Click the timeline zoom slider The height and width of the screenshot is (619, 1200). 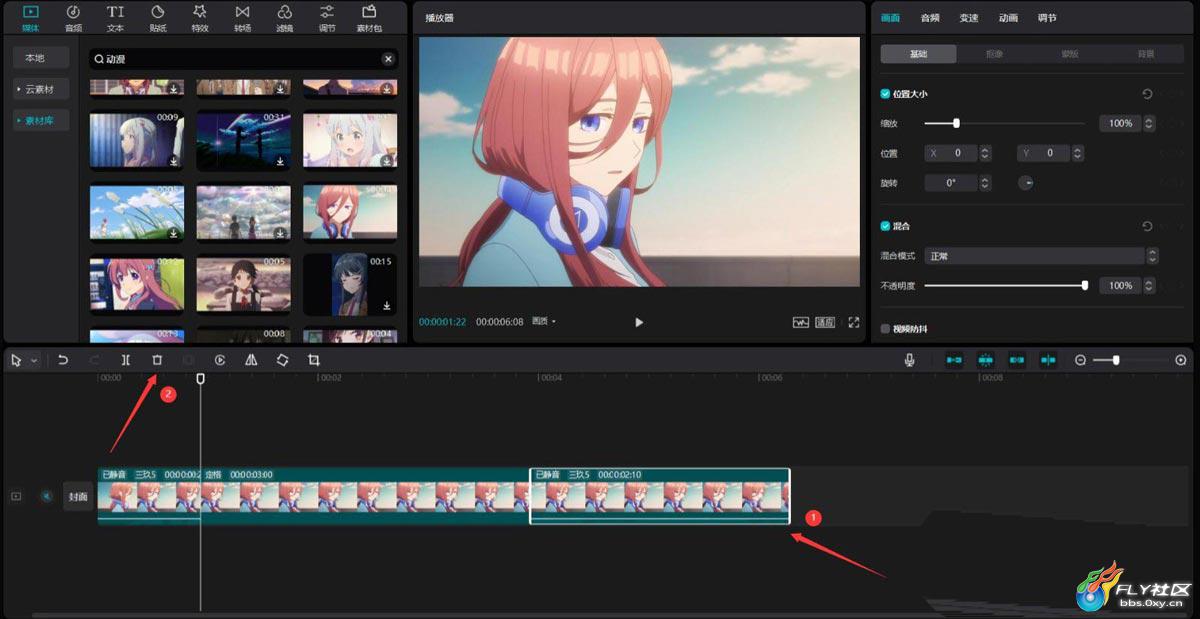(x=1131, y=360)
